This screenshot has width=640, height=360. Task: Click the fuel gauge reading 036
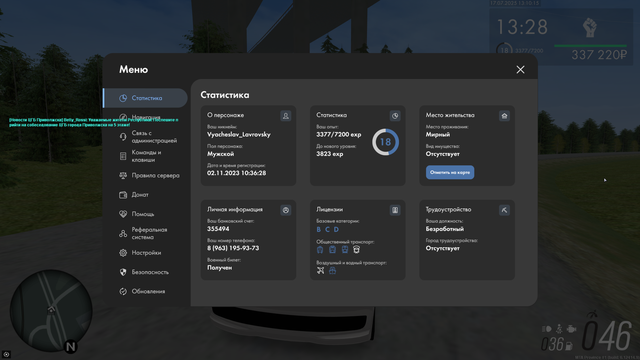click(x=552, y=344)
